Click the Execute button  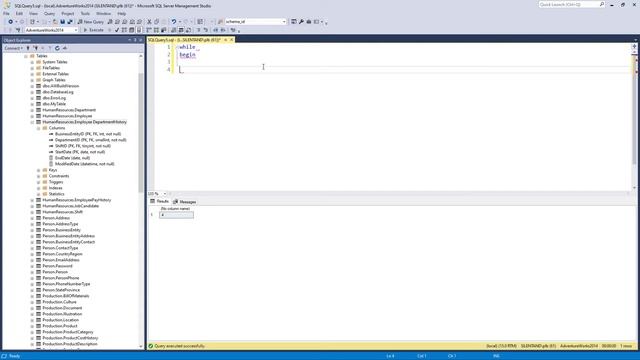pyautogui.click(x=94, y=30)
